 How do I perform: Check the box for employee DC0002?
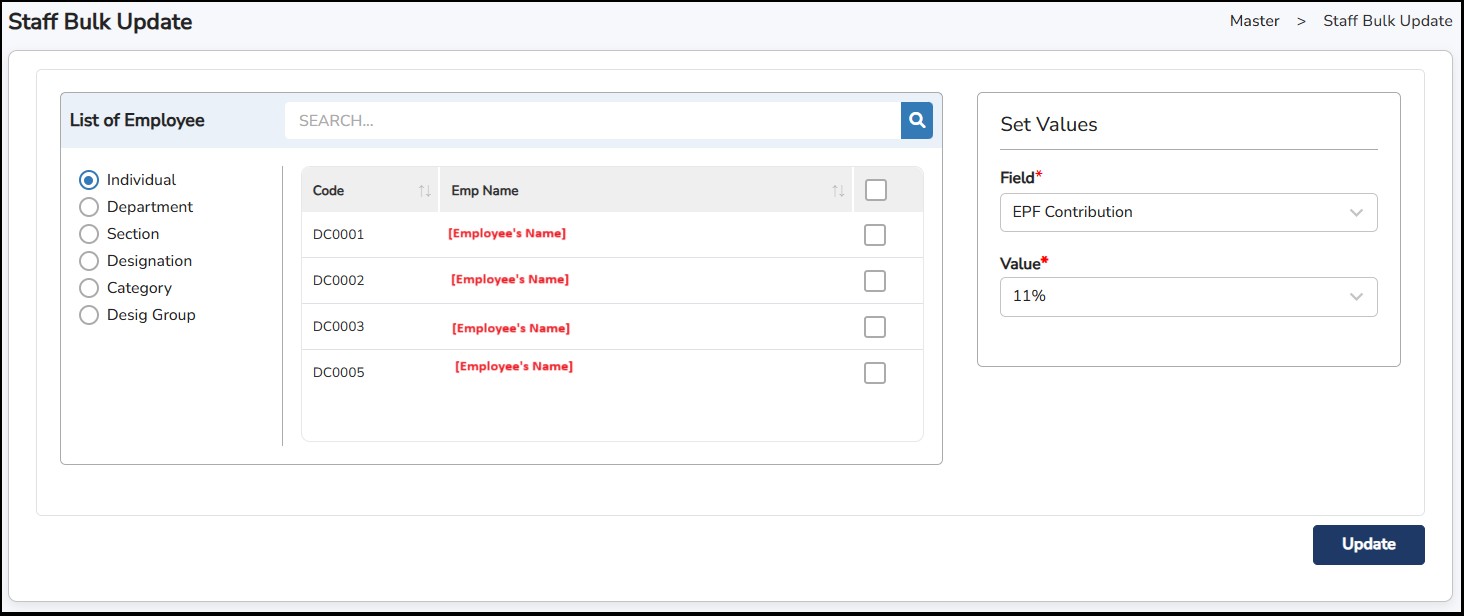coord(875,281)
